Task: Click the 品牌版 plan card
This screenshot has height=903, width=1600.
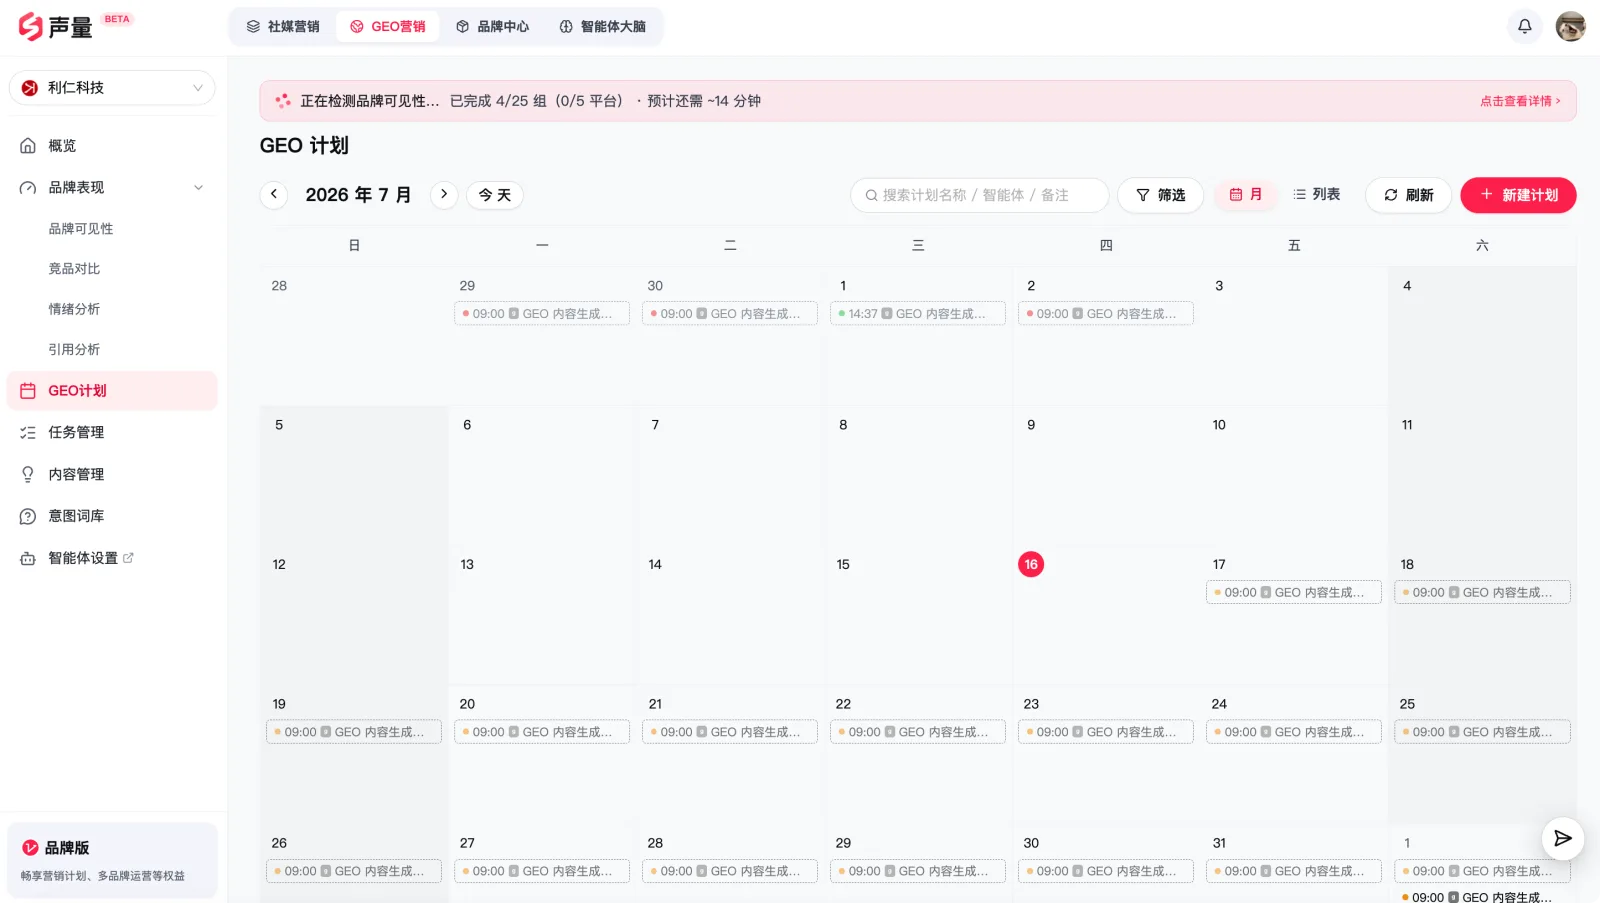Action: [x=112, y=860]
